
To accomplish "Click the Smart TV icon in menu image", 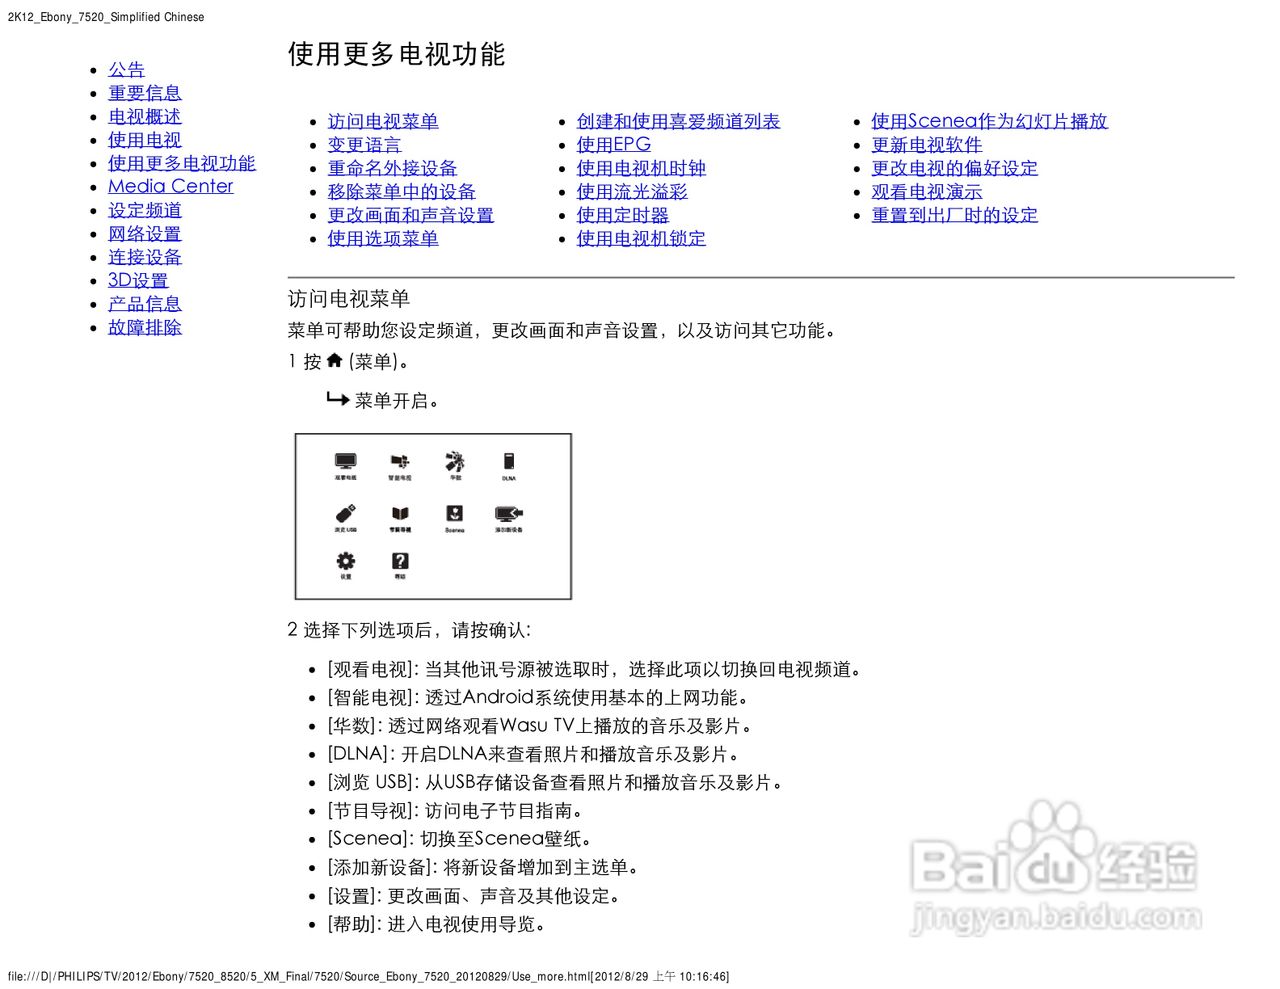I will tap(400, 461).
